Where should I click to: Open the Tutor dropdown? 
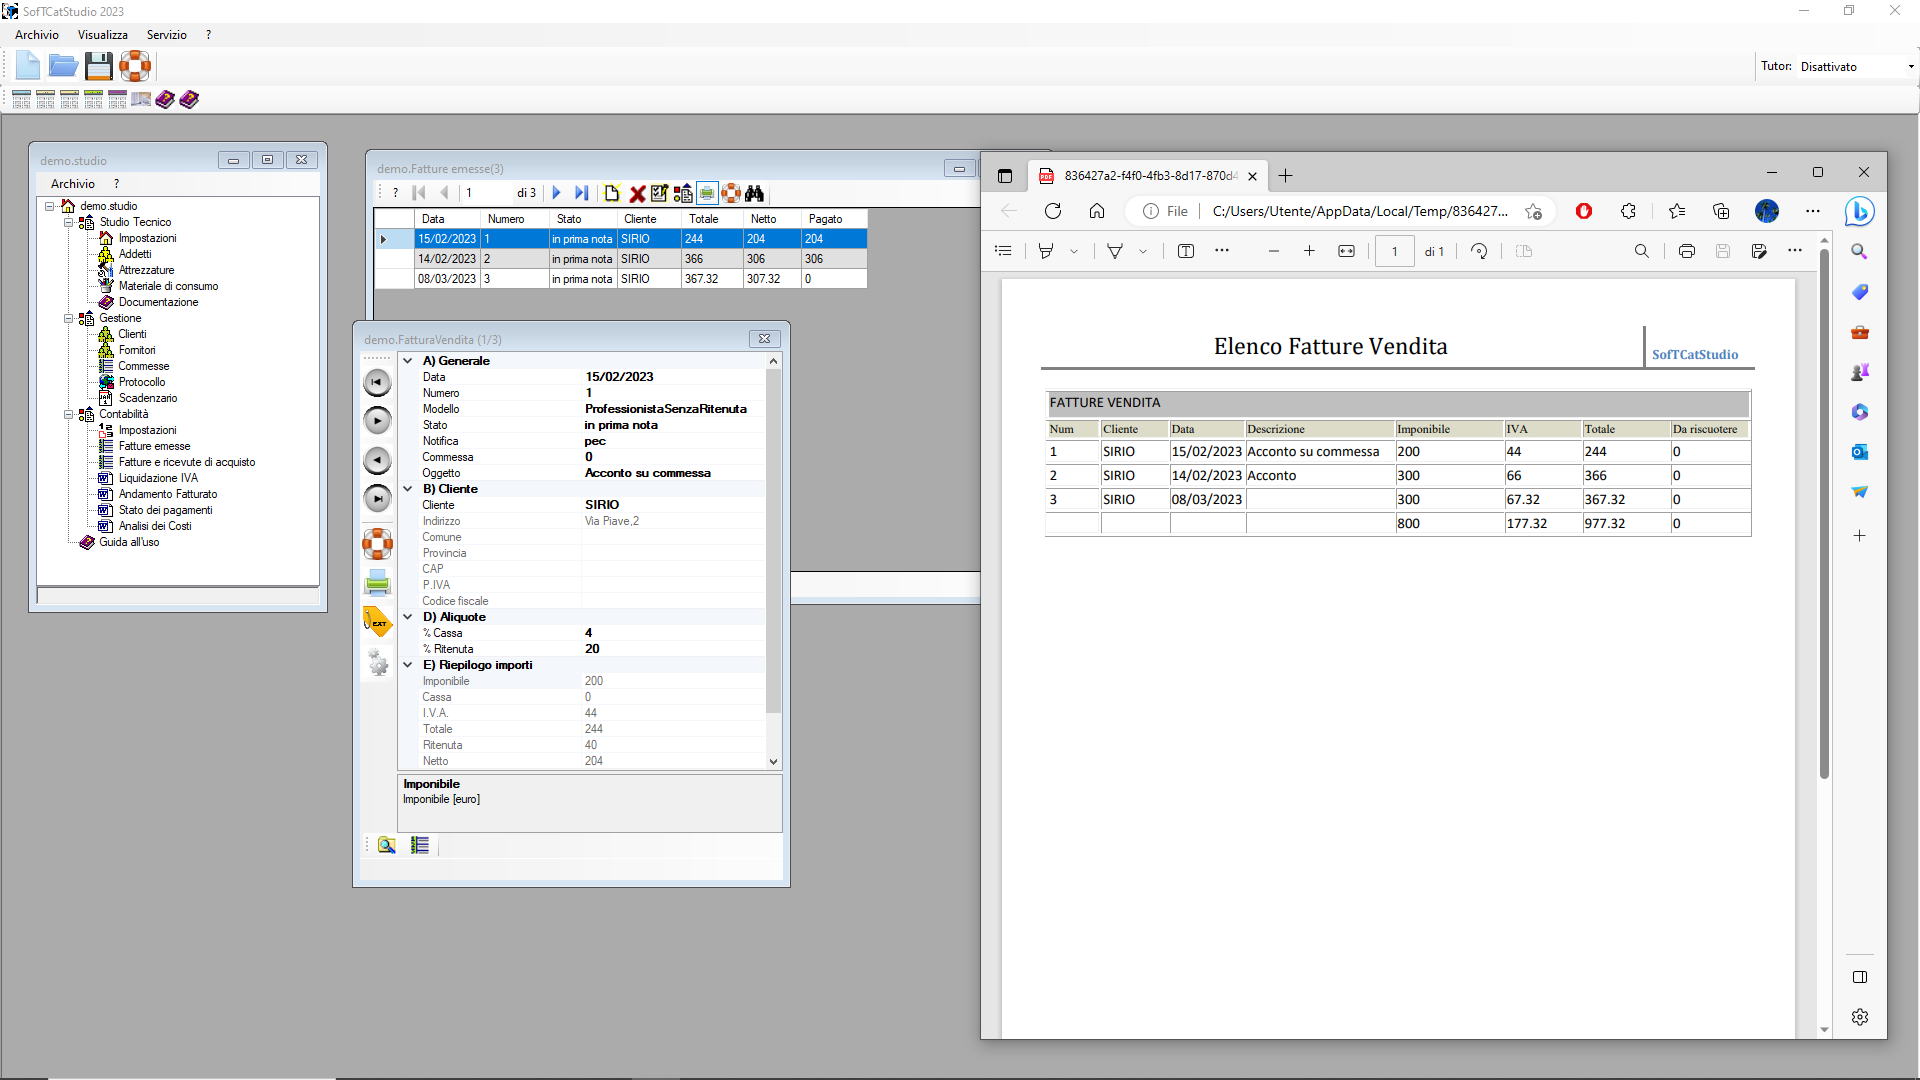1857,67
